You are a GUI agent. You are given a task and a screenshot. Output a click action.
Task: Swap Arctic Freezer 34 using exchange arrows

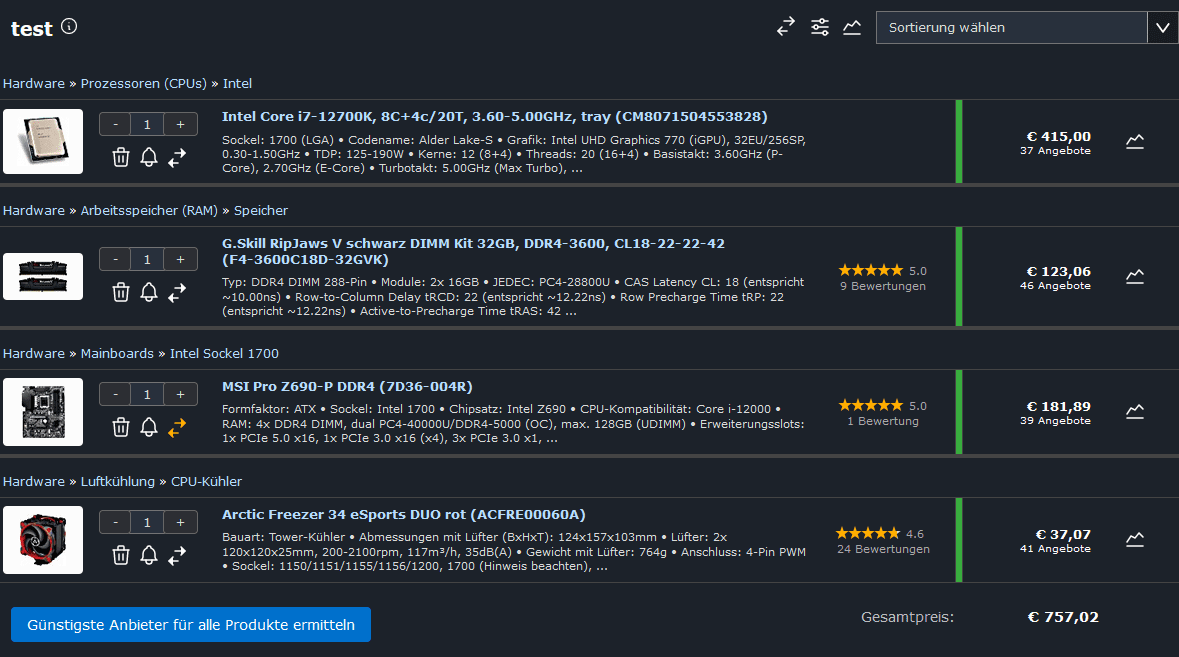pos(177,556)
